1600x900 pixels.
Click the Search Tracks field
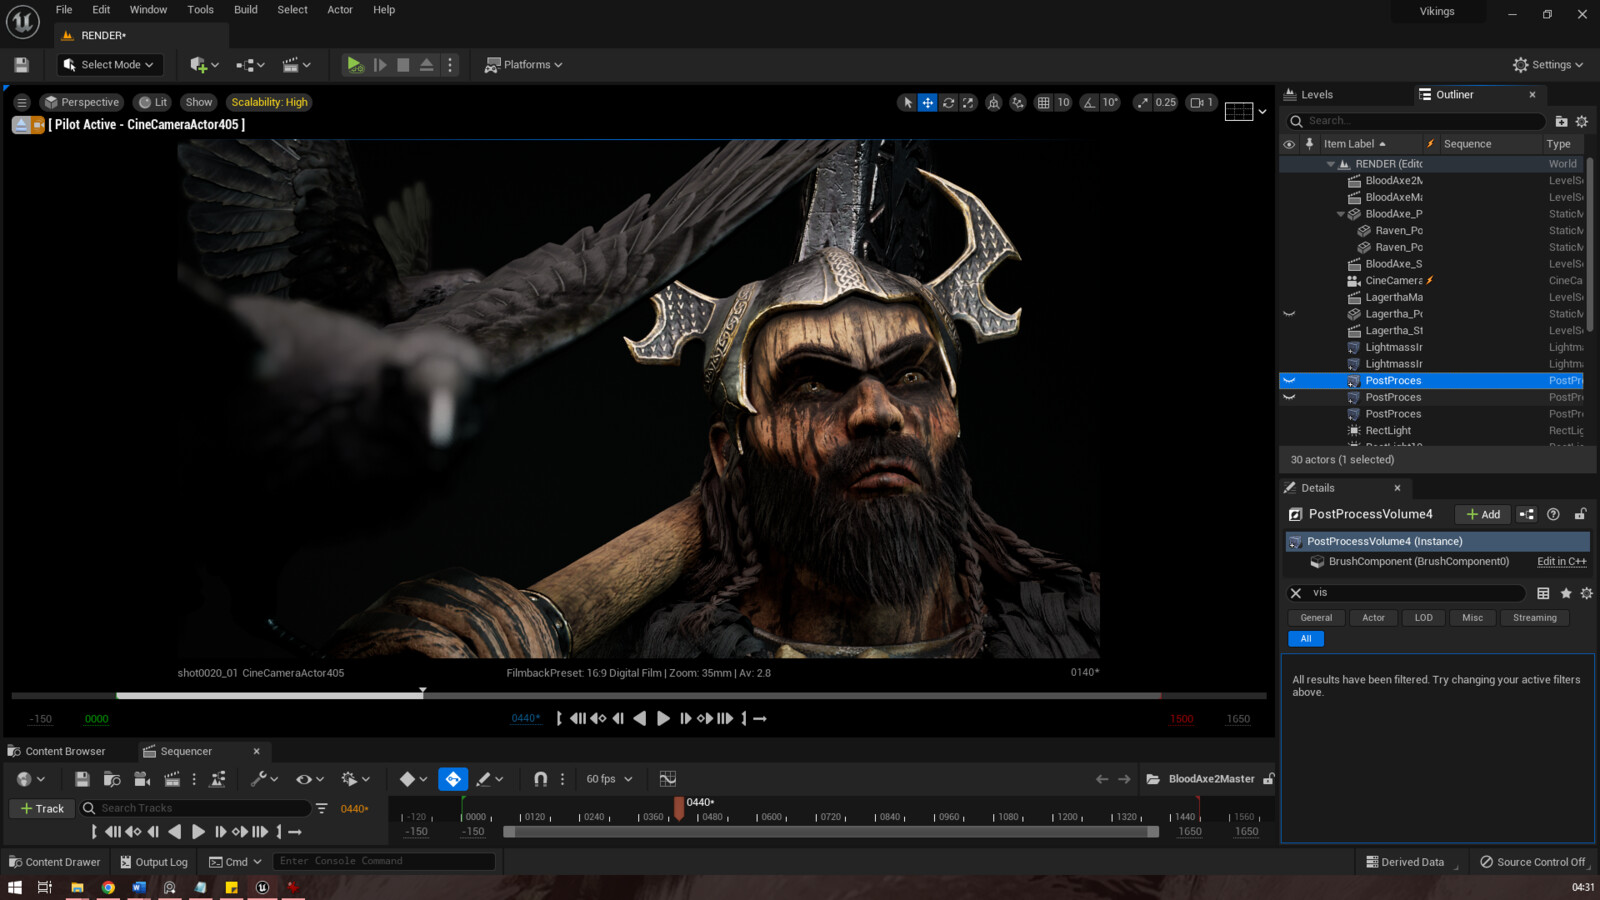195,808
